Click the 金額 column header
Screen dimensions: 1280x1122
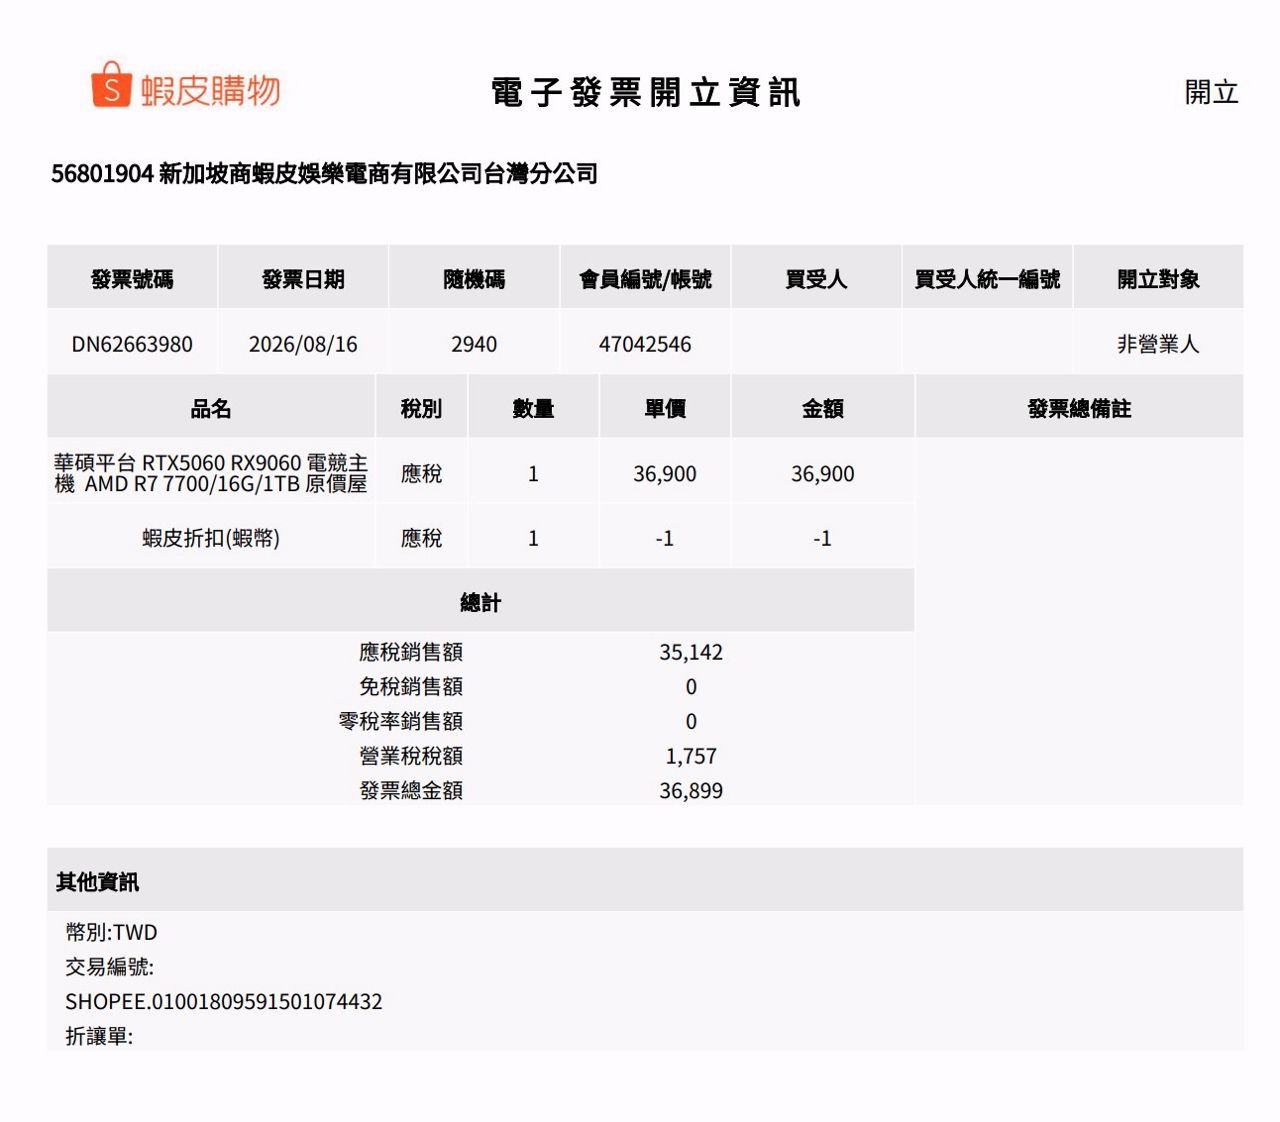(x=823, y=408)
